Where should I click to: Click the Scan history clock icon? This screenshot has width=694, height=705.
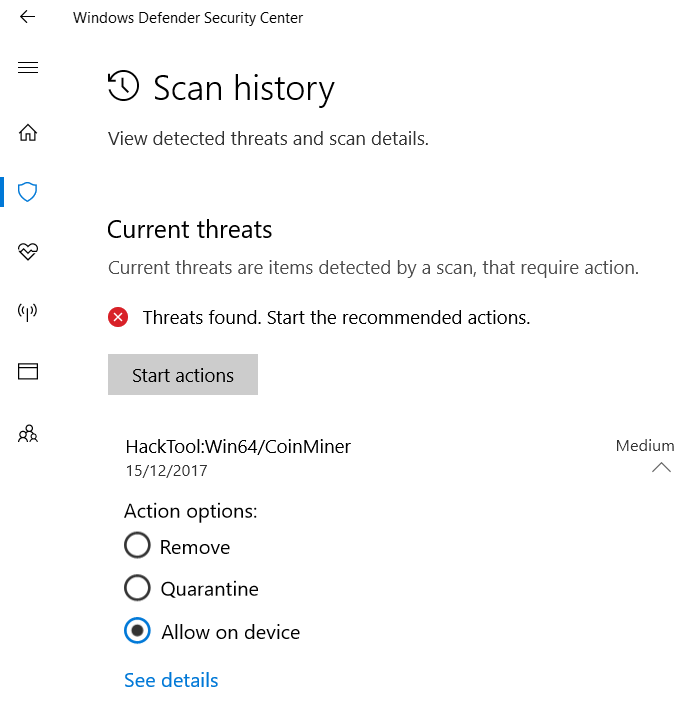click(124, 86)
